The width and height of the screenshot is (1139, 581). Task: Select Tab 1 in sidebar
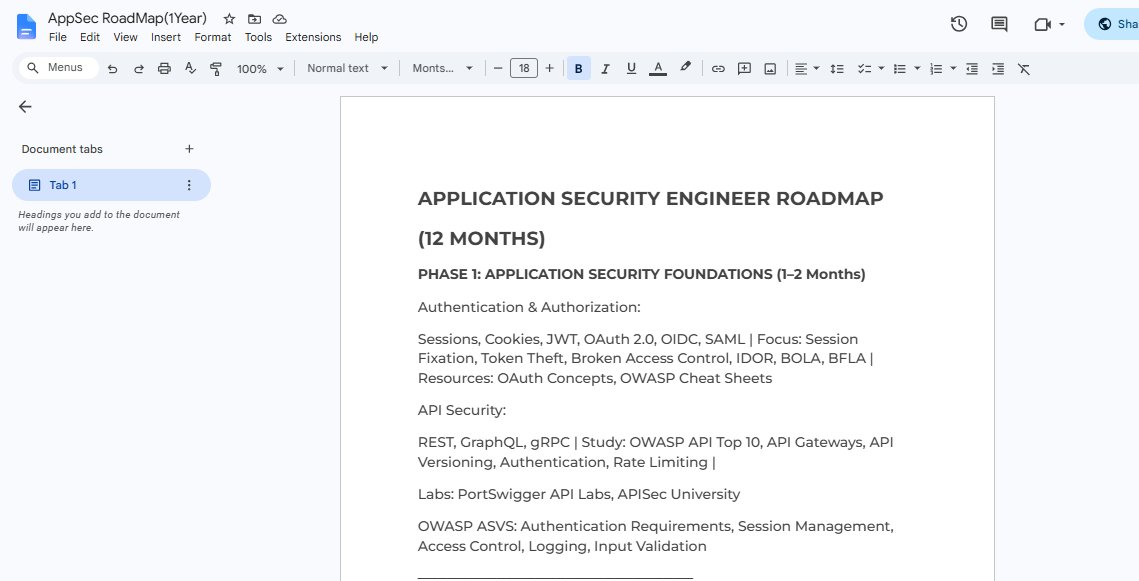coord(111,185)
